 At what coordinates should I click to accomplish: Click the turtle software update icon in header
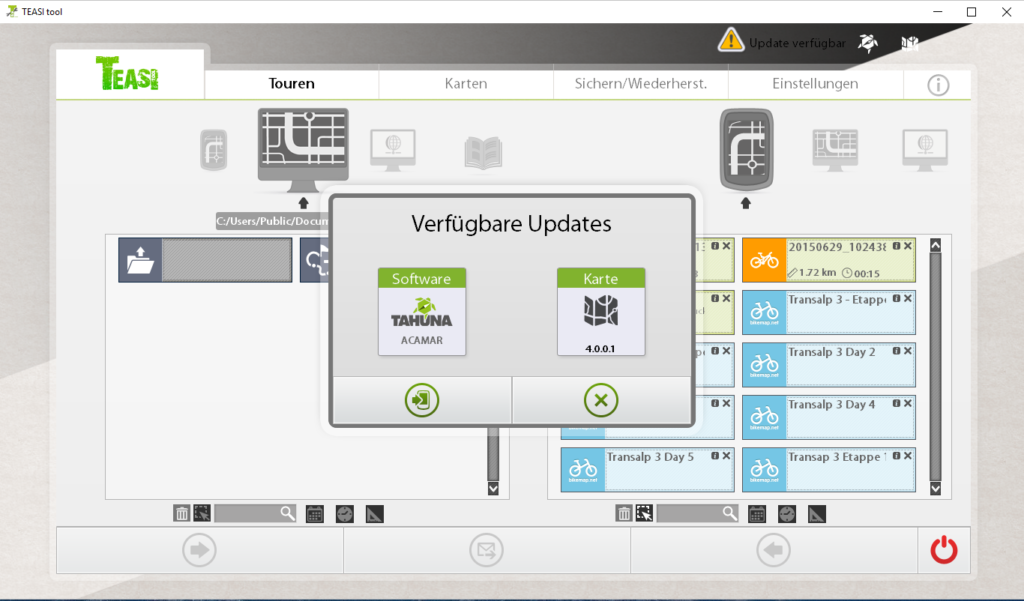[x=868, y=43]
